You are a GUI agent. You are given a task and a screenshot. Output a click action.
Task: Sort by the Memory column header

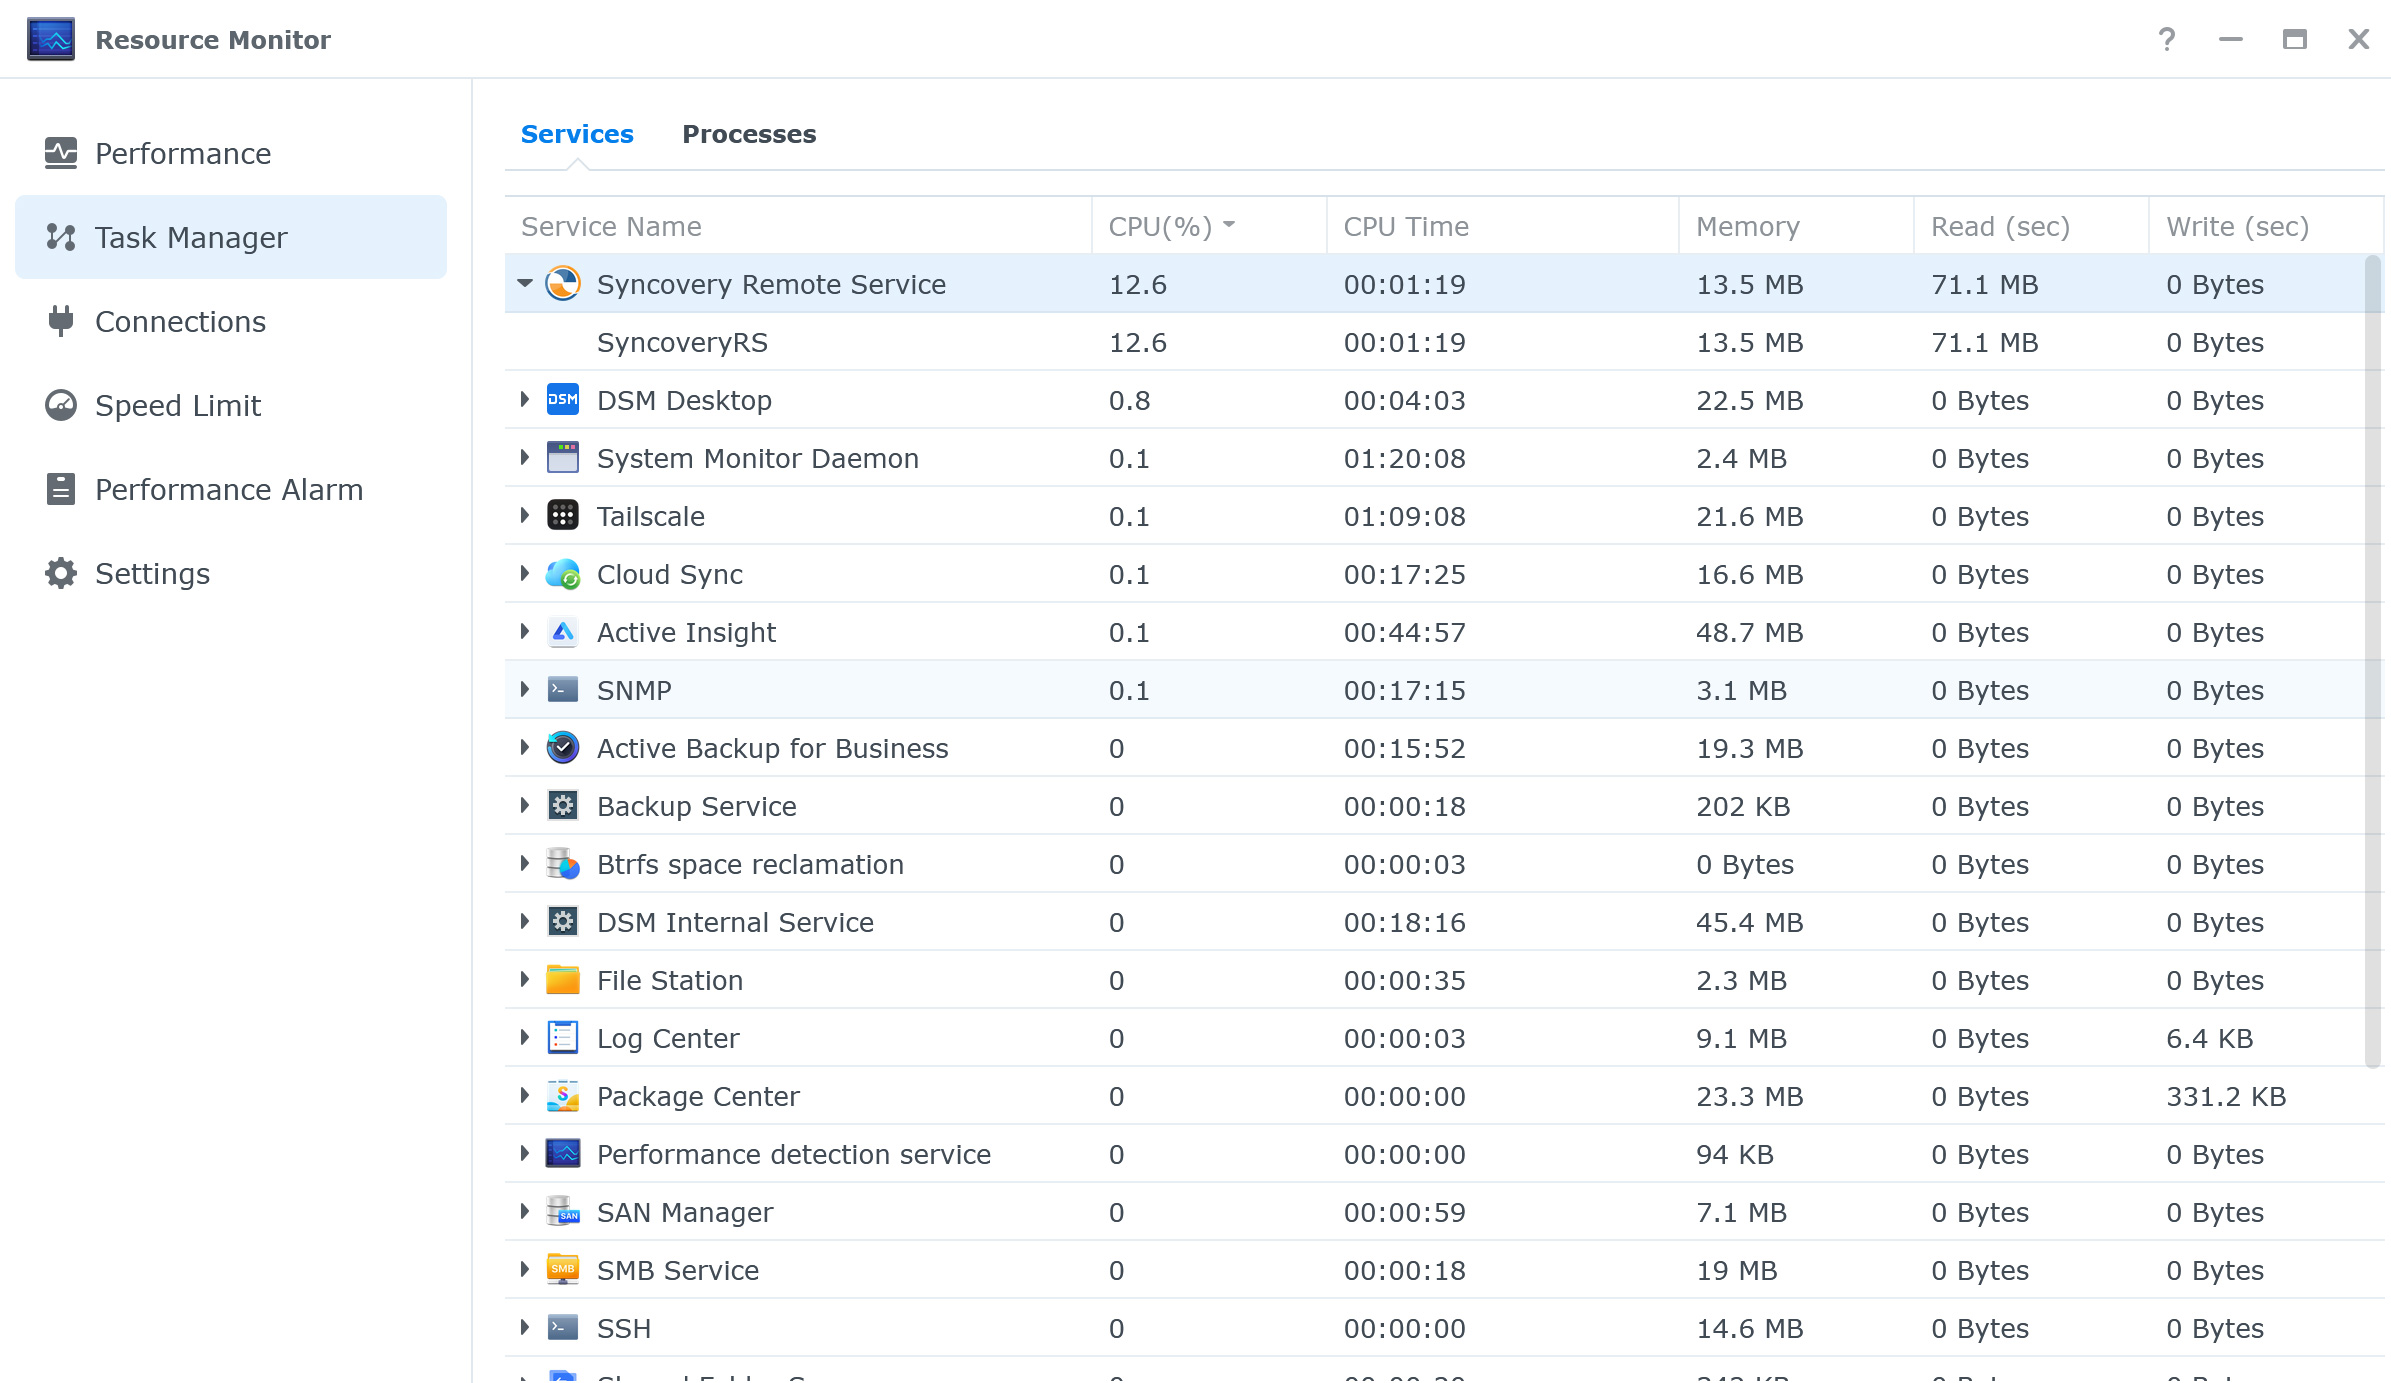click(1796, 226)
